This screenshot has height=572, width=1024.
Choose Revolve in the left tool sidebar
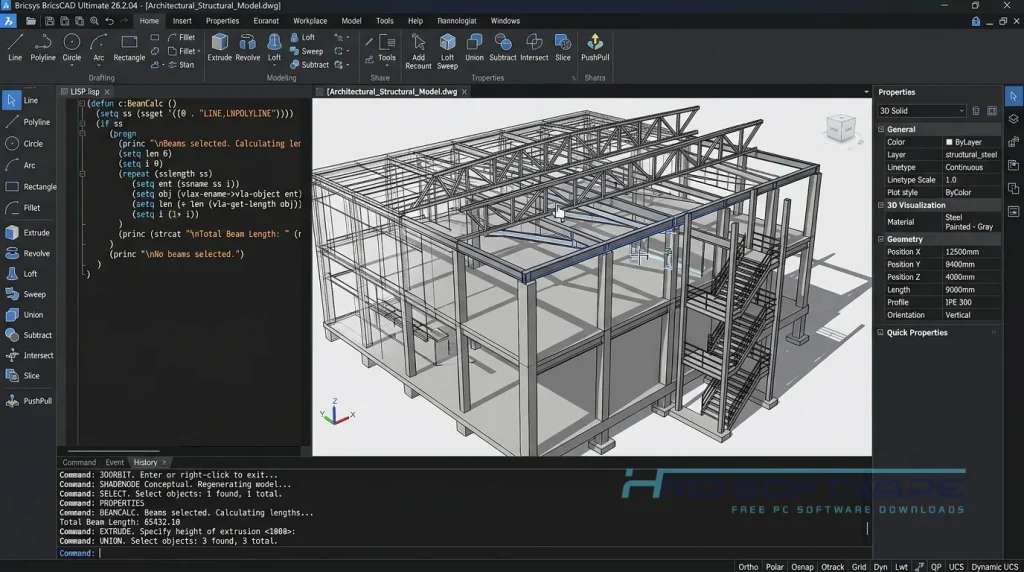[28, 253]
